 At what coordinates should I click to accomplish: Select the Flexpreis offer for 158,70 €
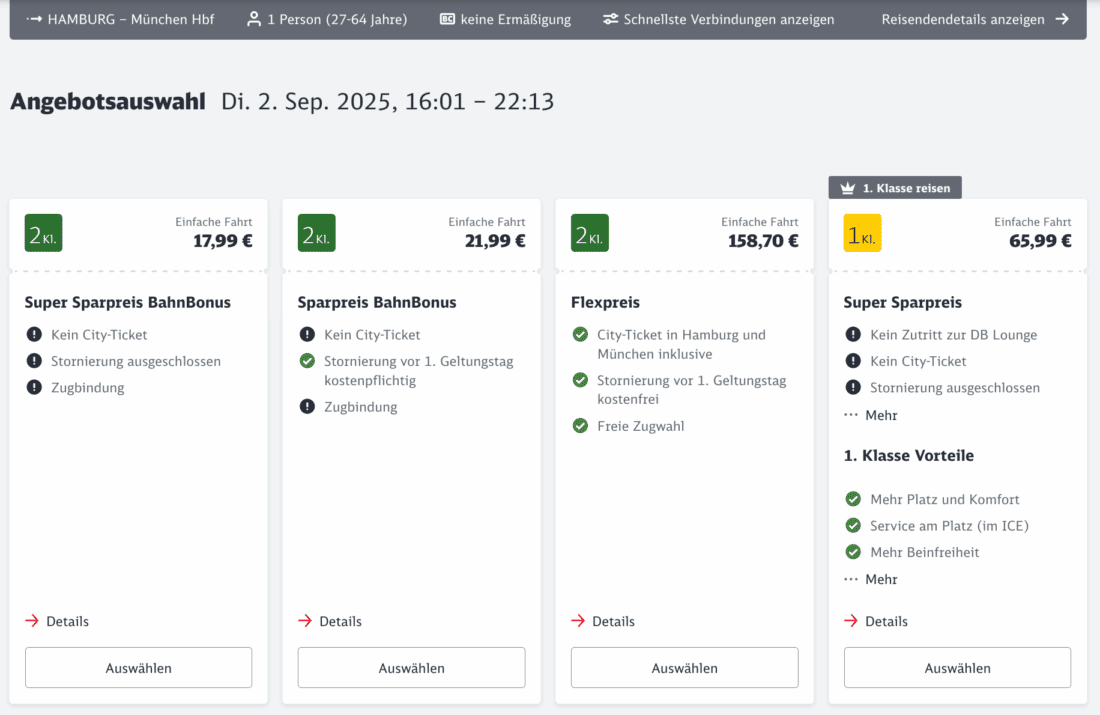pyautogui.click(x=684, y=668)
